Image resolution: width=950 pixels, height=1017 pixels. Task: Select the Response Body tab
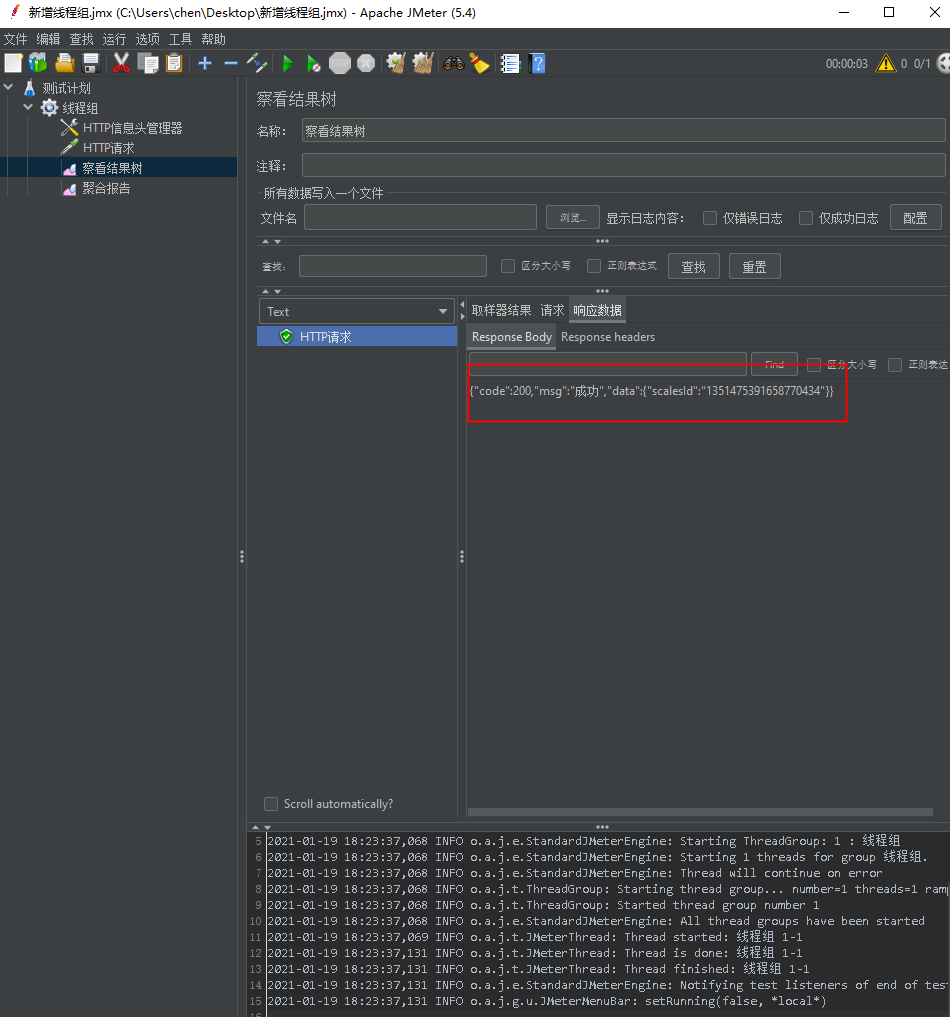[512, 337]
